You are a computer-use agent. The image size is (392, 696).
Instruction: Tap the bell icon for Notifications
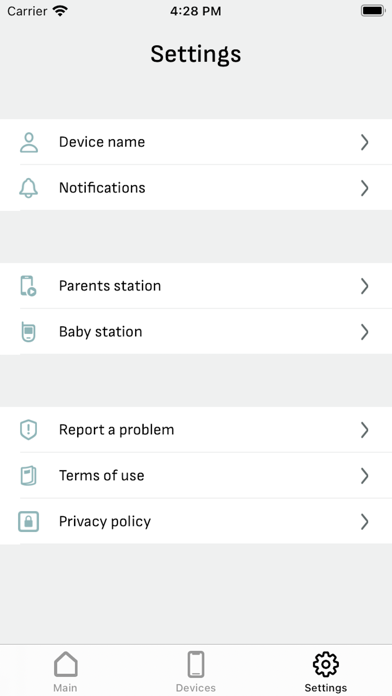(x=28, y=188)
